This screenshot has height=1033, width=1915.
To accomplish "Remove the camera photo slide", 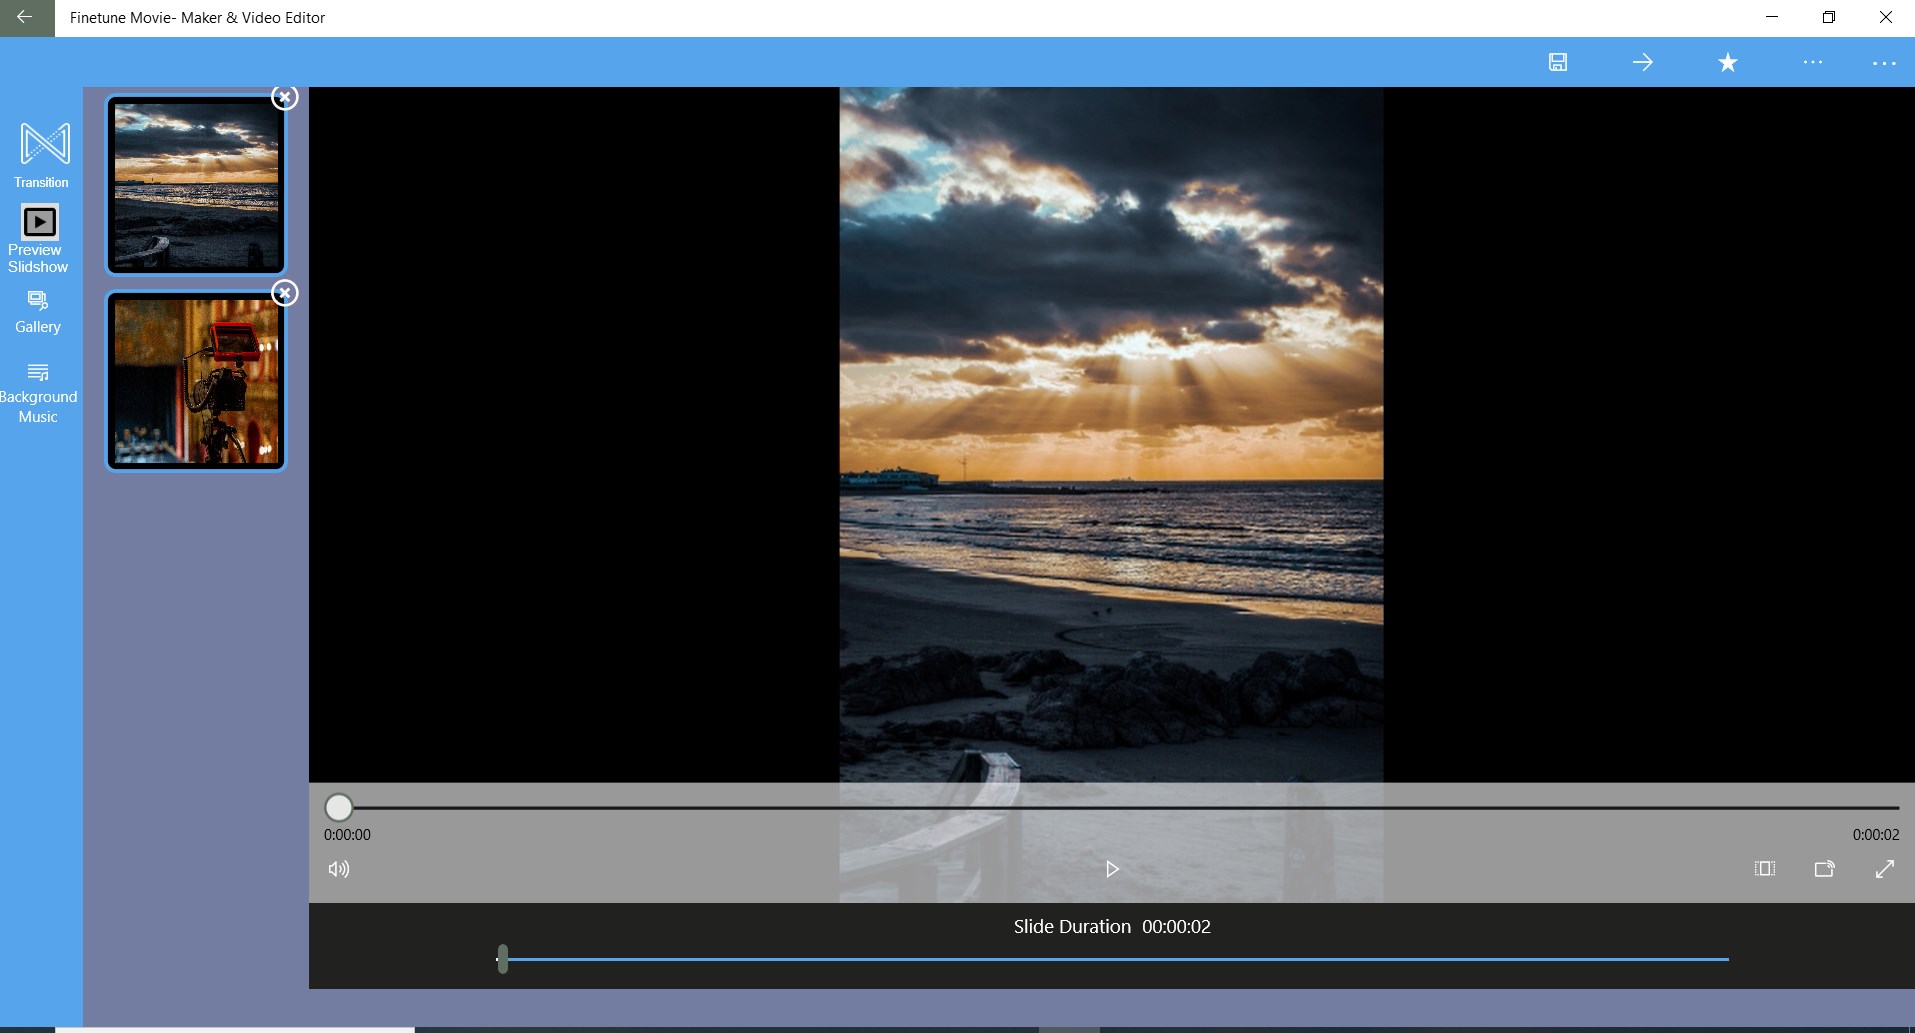I will pyautogui.click(x=285, y=293).
